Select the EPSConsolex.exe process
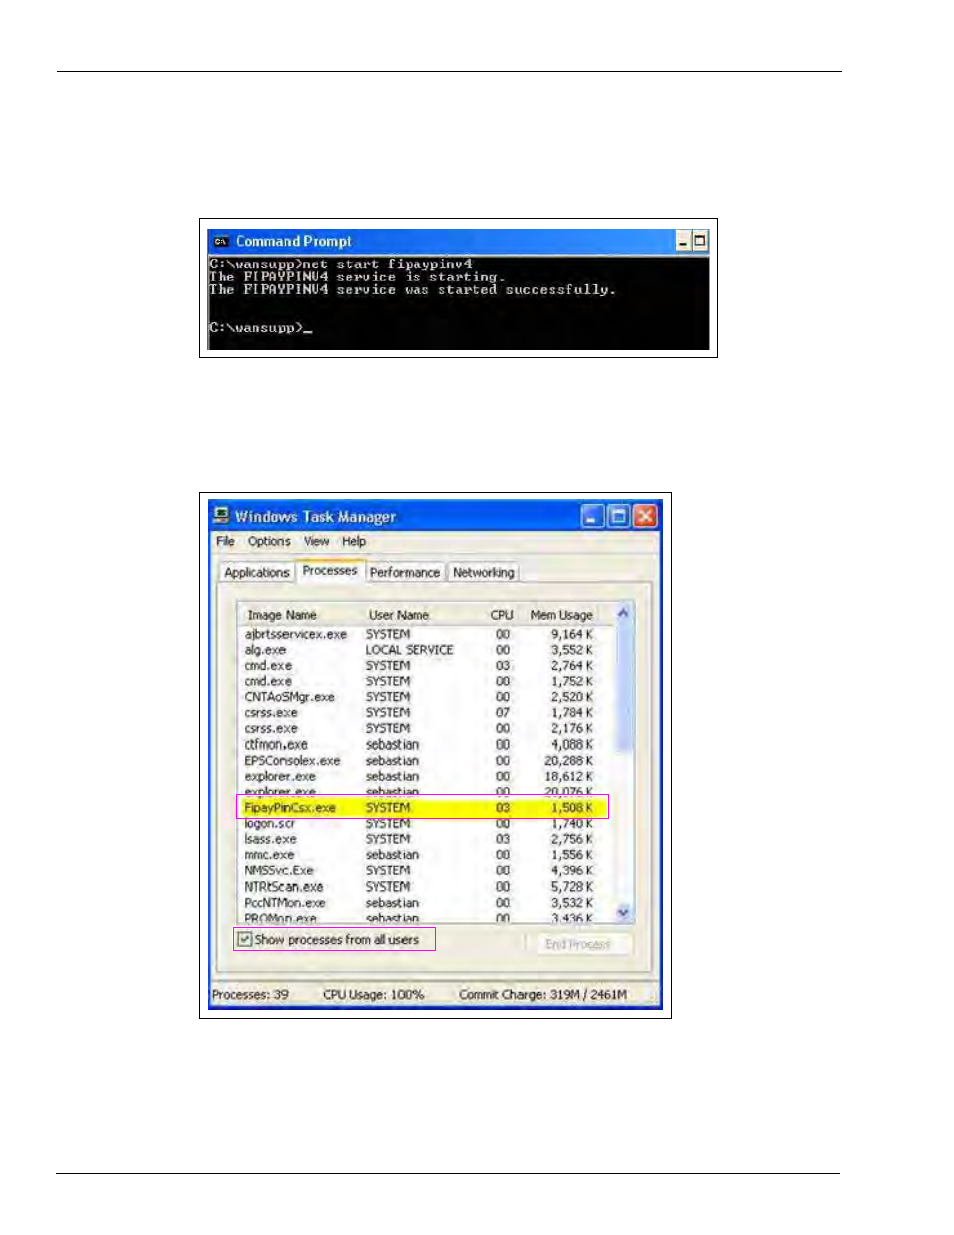 pyautogui.click(x=292, y=761)
